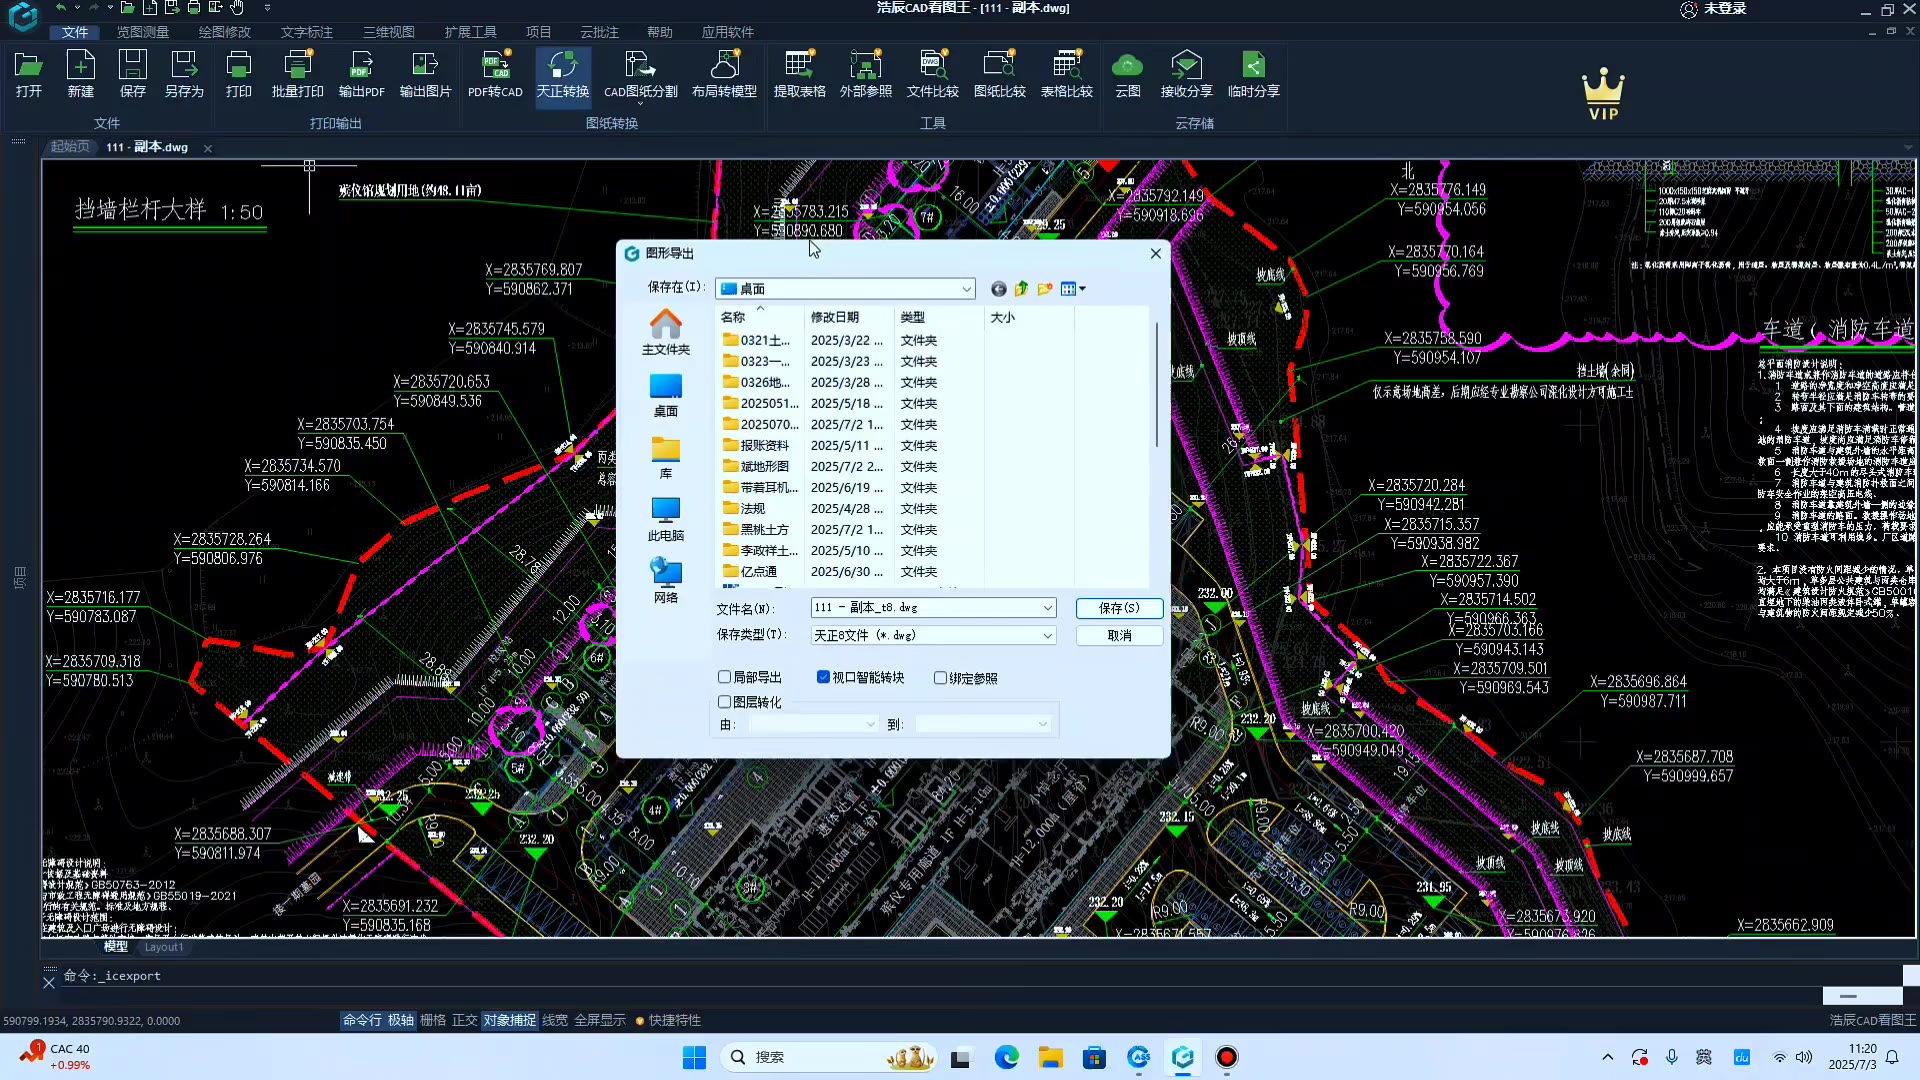The height and width of the screenshot is (1080, 1920).
Task: Click the PDF转CAD toolbar icon
Action: tap(495, 74)
